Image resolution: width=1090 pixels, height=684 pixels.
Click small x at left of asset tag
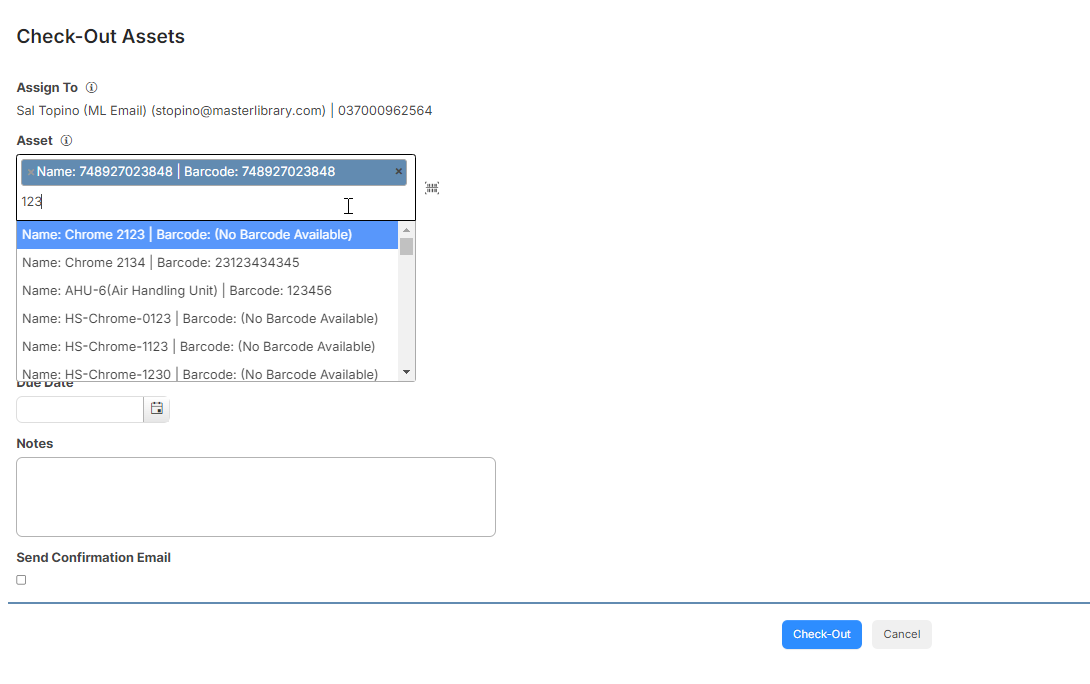coord(31,172)
